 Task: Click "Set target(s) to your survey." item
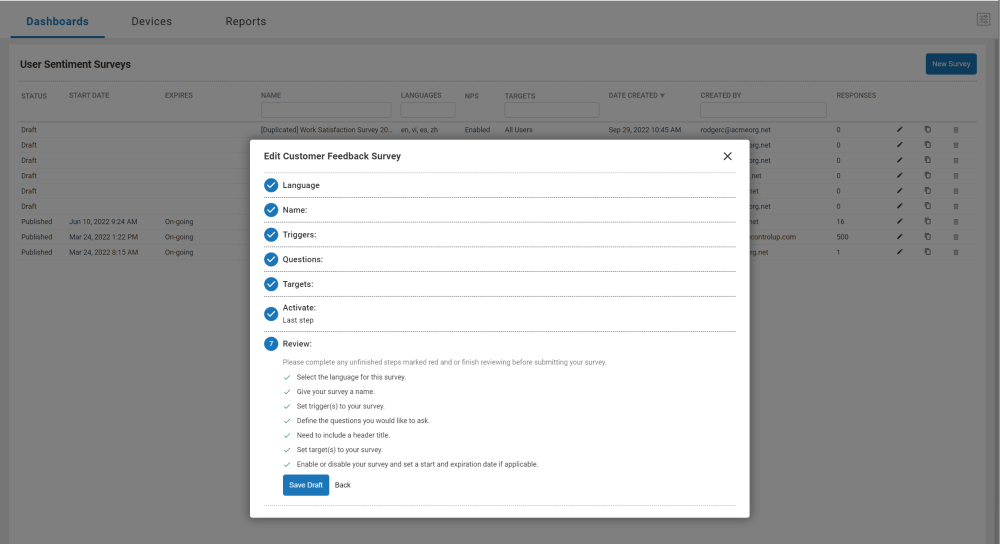click(339, 450)
